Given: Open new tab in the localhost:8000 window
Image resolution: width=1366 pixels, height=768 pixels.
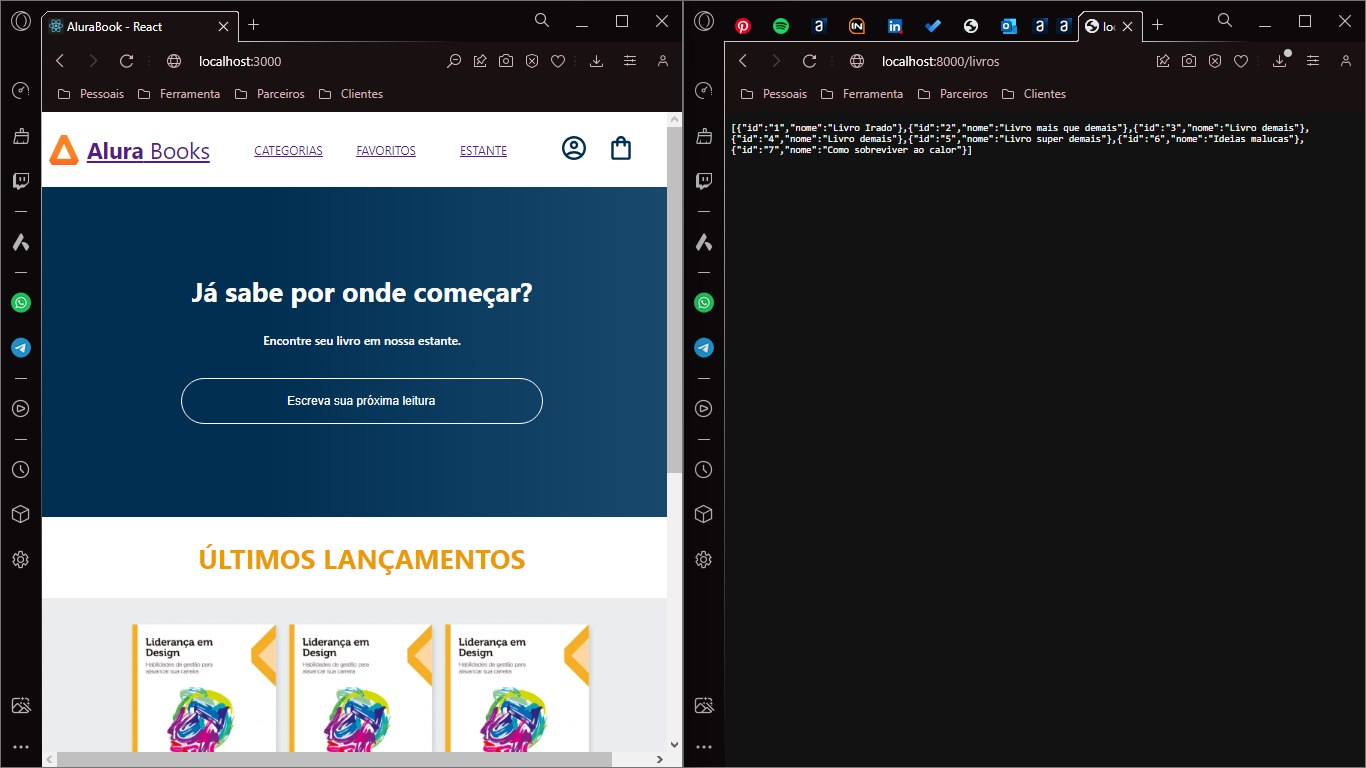Looking at the screenshot, I should pyautogui.click(x=1158, y=25).
